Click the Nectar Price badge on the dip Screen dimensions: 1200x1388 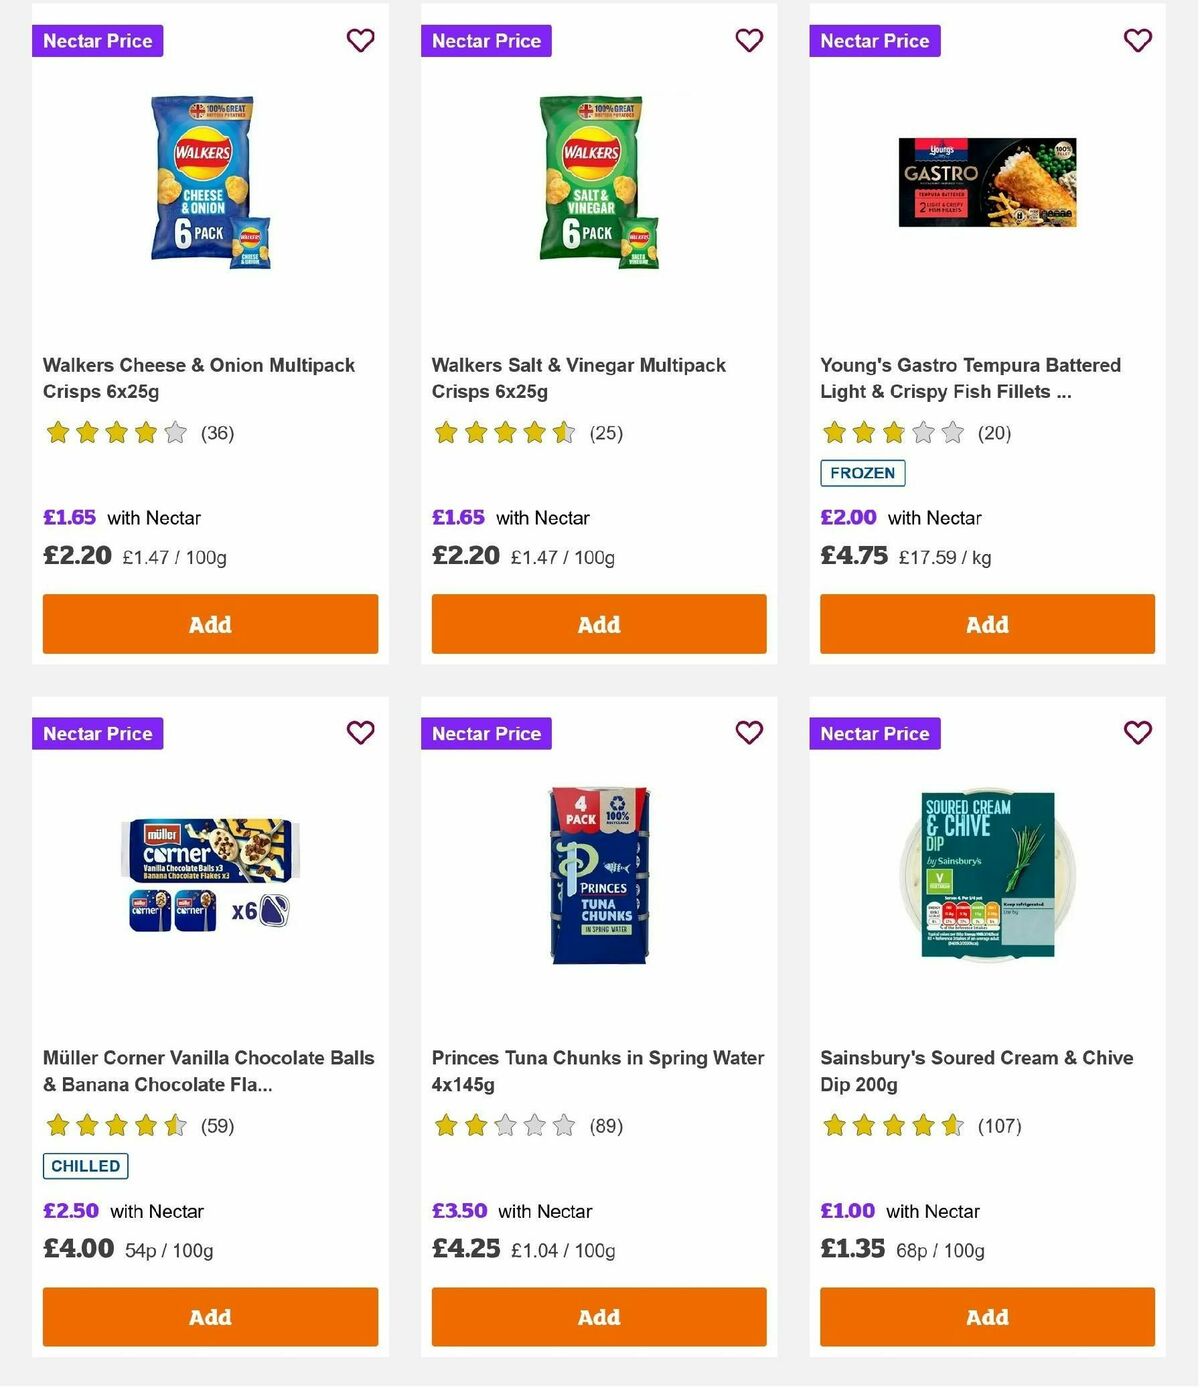875,733
